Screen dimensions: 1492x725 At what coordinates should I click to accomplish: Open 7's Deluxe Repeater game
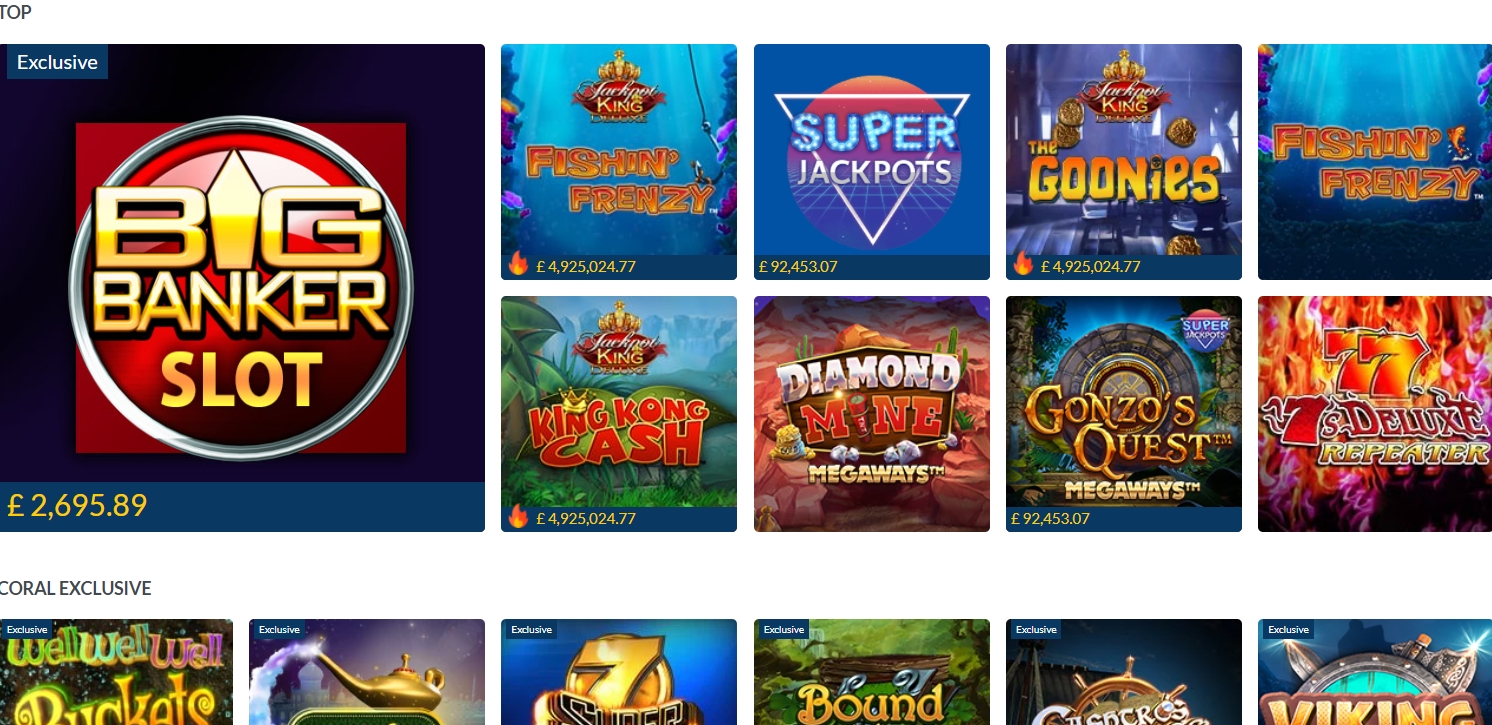1375,414
